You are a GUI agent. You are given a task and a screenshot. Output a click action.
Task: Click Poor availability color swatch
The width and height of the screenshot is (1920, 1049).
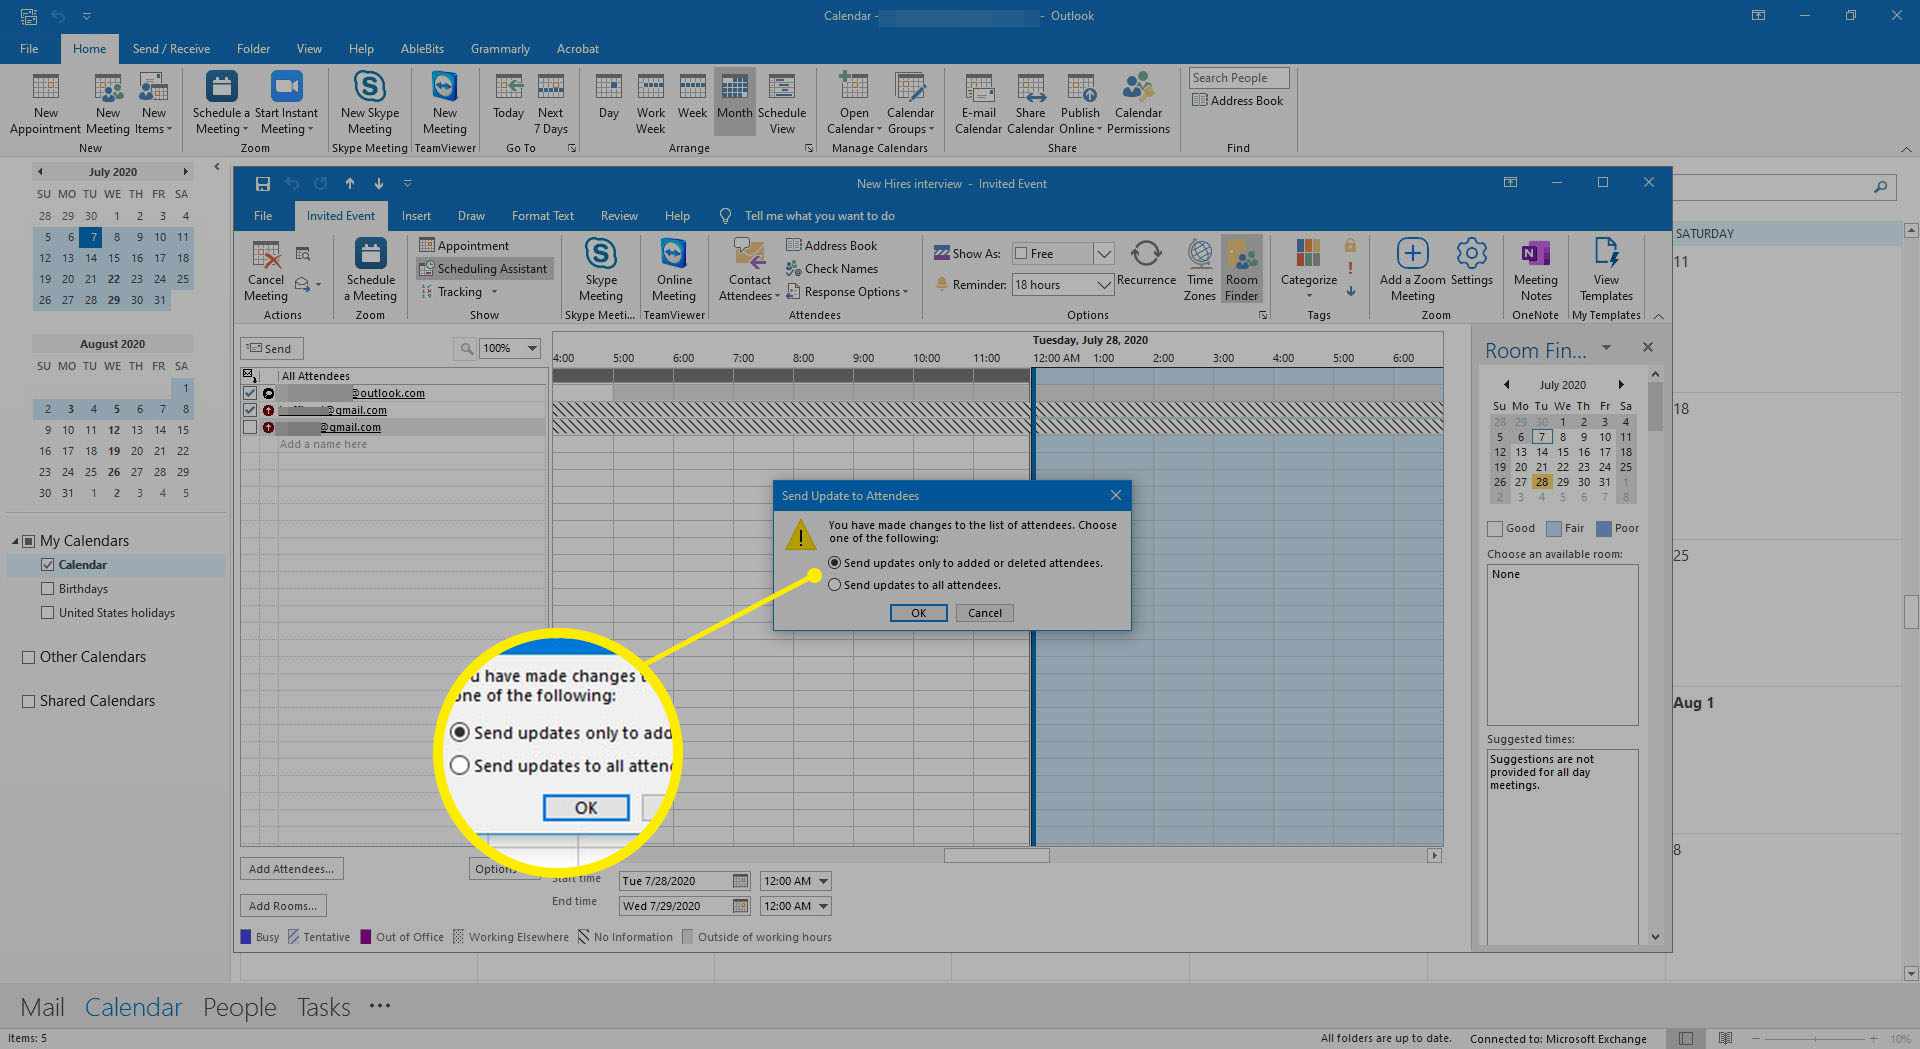point(1604,528)
